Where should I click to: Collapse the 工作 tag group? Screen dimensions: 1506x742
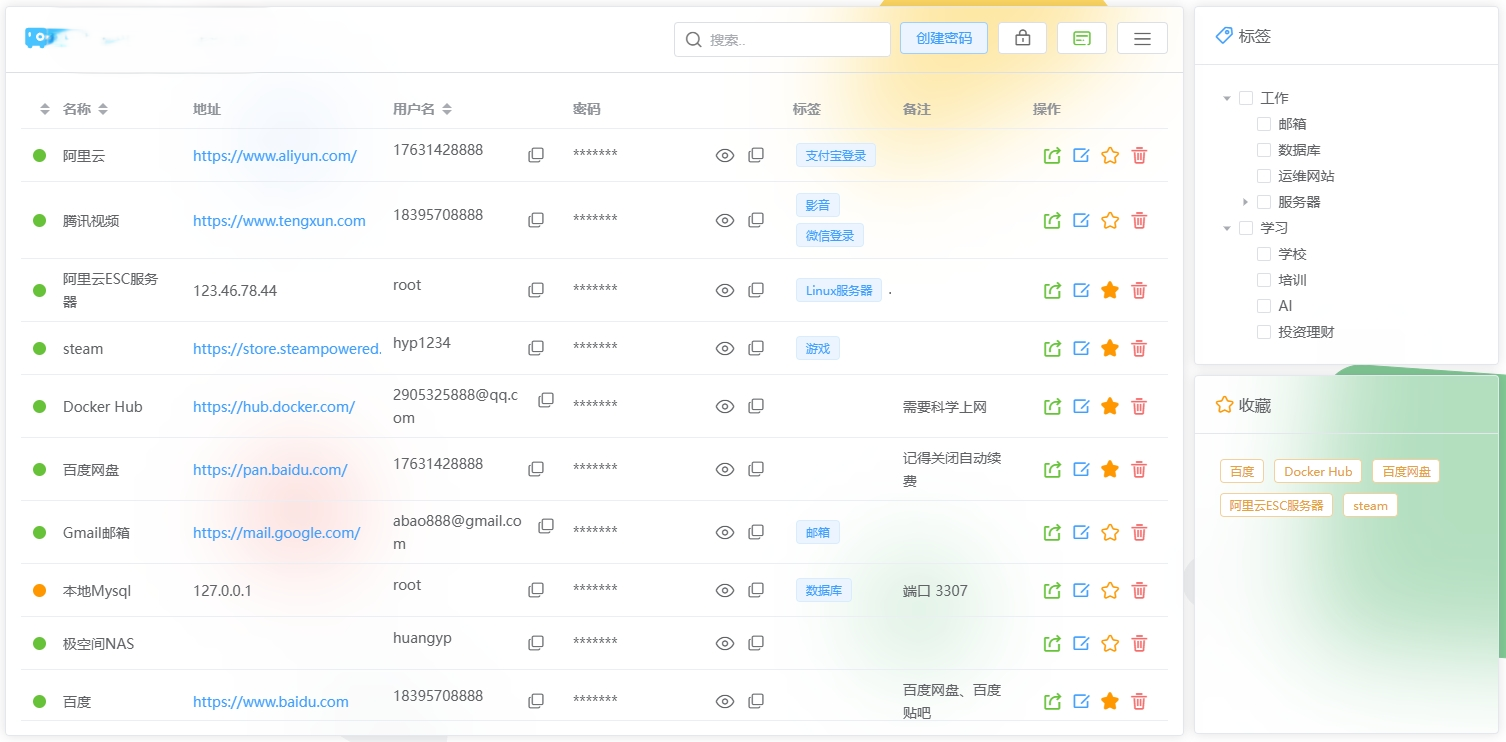click(1226, 97)
